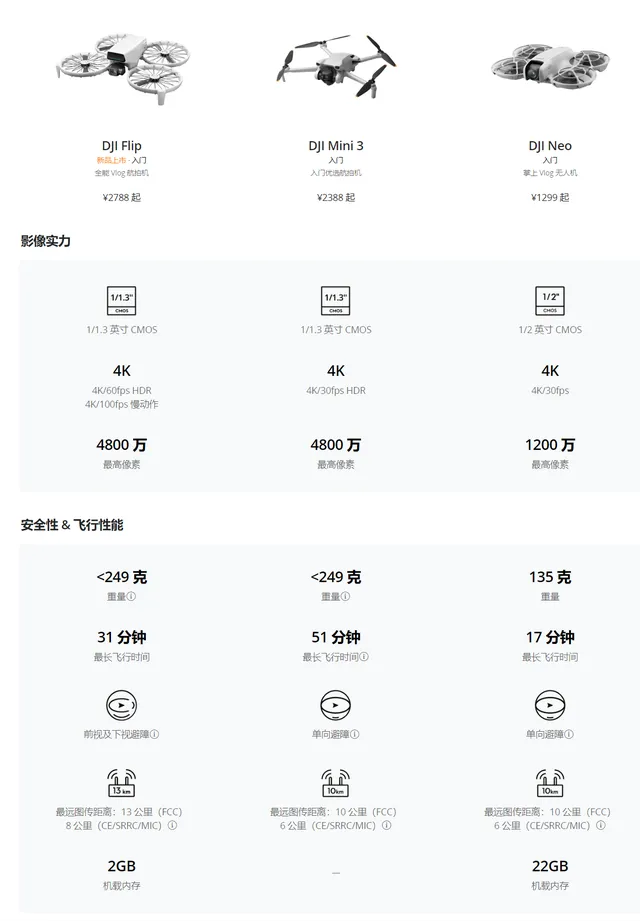Click DJI Flip's 1/1.3" CMOS sensor icon
Screen dimensions: 640x921
point(121,300)
